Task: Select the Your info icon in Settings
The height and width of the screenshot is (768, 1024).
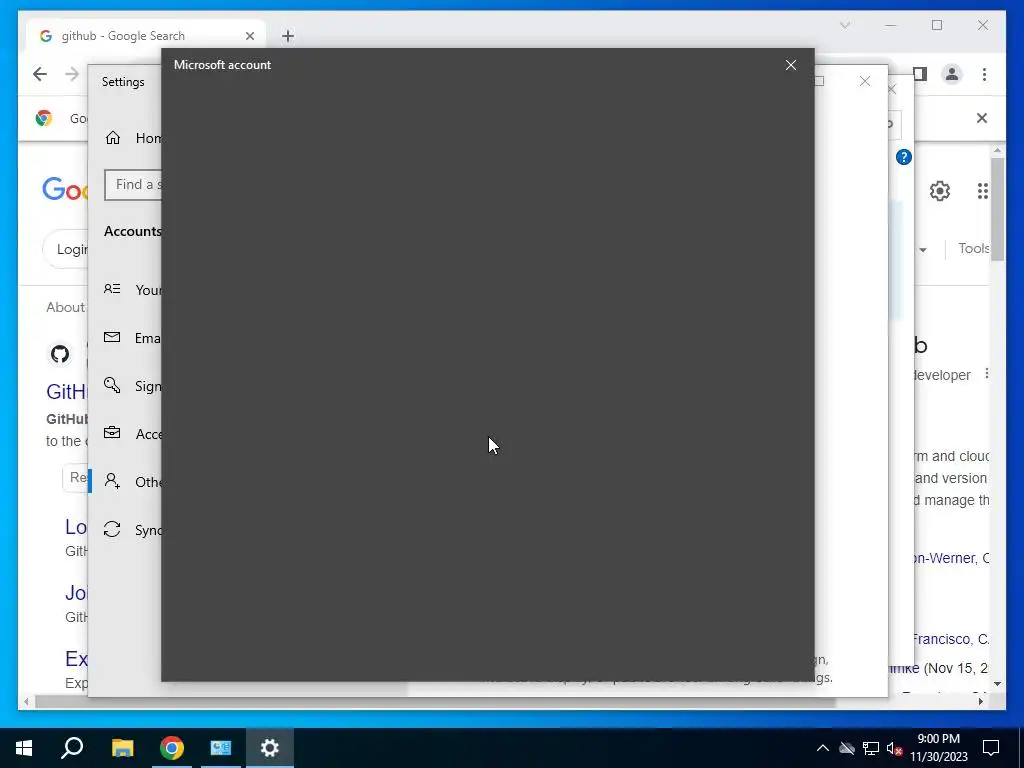Action: tap(112, 289)
